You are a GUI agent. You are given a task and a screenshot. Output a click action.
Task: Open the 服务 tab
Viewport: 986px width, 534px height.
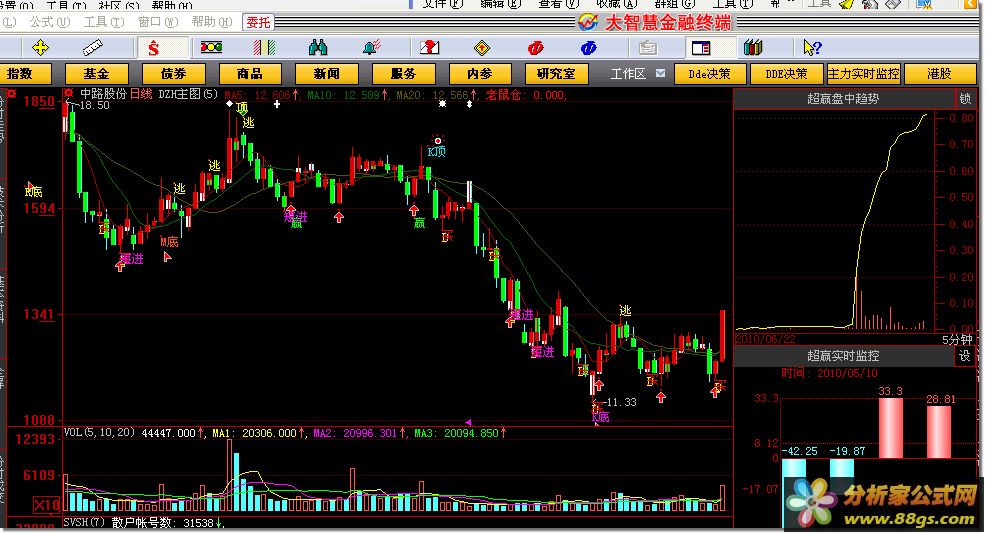tap(403, 74)
